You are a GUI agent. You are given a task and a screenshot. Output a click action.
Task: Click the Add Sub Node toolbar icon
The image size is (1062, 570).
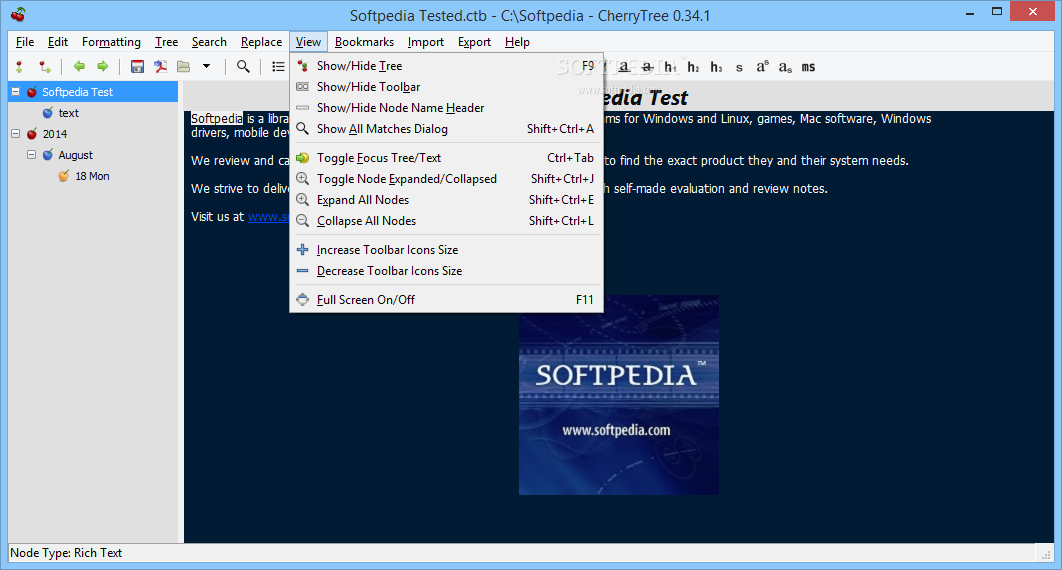[x=45, y=66]
